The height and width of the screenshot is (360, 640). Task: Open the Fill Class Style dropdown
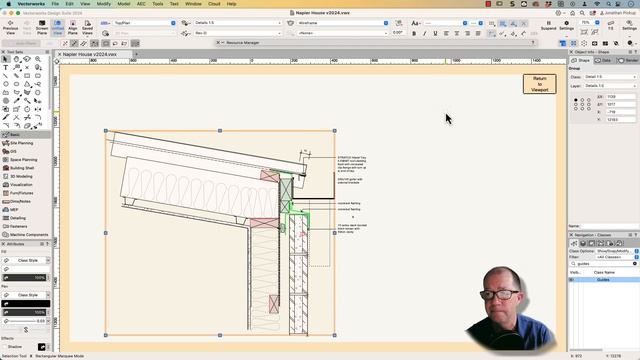(x=26, y=260)
